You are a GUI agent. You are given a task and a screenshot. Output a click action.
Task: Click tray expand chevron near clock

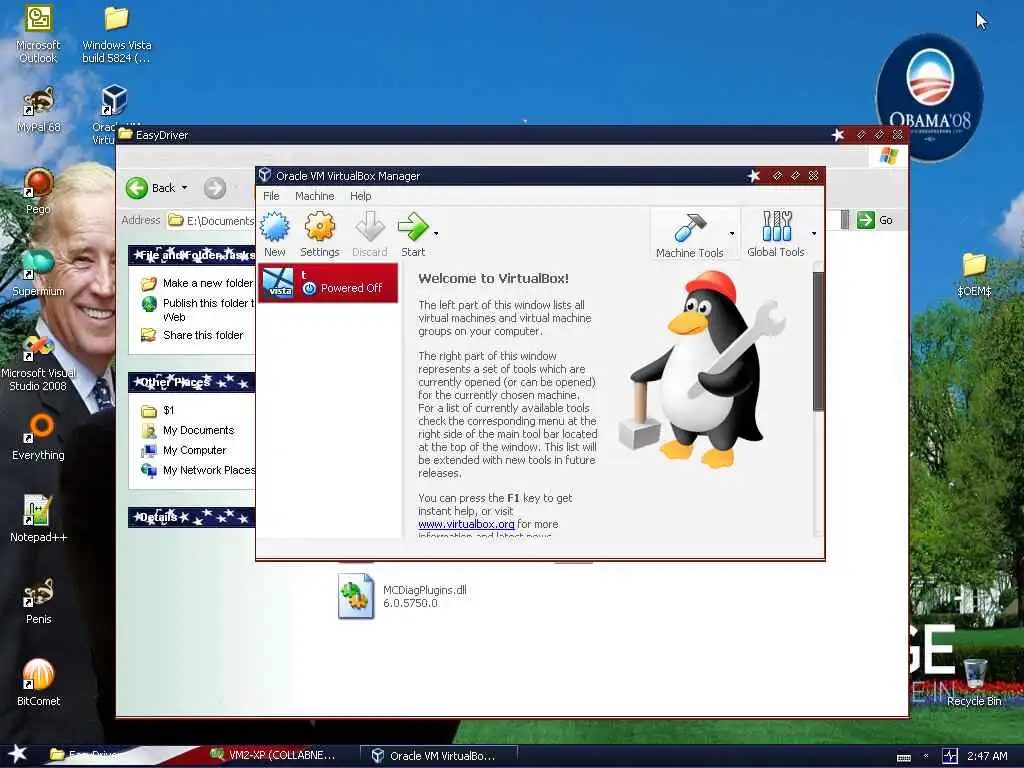pos(926,756)
